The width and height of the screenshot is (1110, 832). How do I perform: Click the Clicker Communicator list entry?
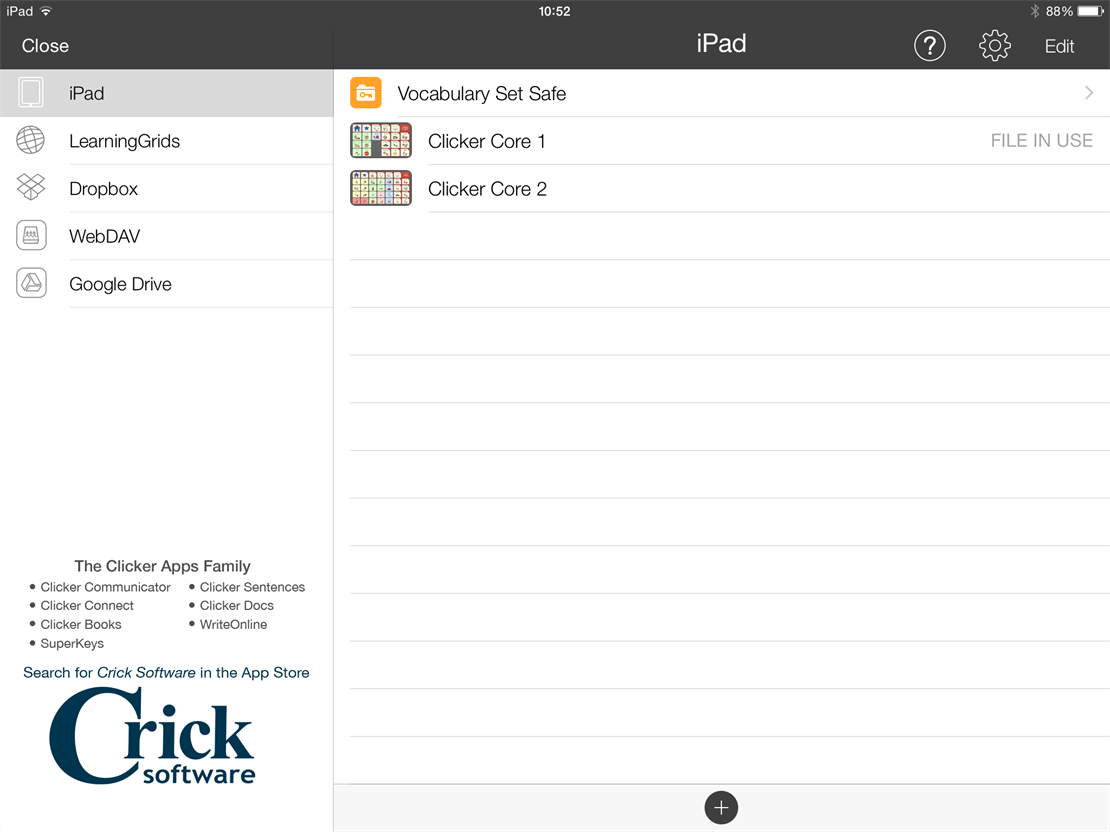click(105, 587)
